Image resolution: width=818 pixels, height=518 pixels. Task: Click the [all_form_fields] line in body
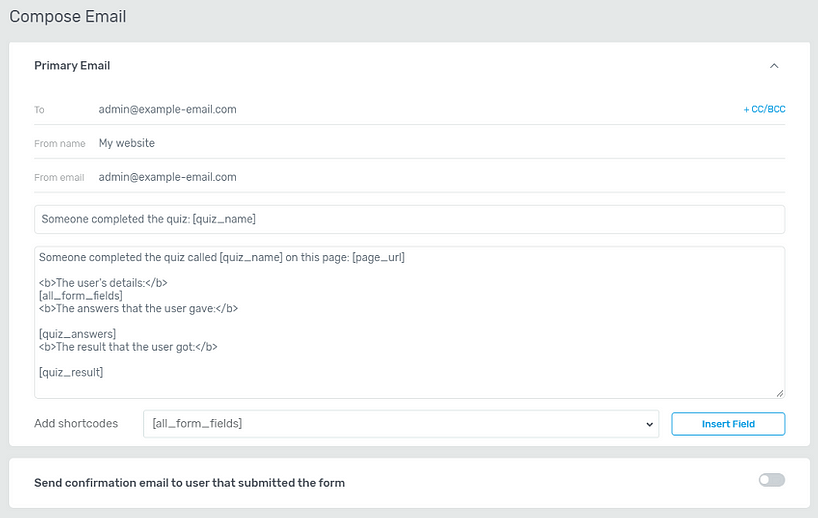(81, 296)
